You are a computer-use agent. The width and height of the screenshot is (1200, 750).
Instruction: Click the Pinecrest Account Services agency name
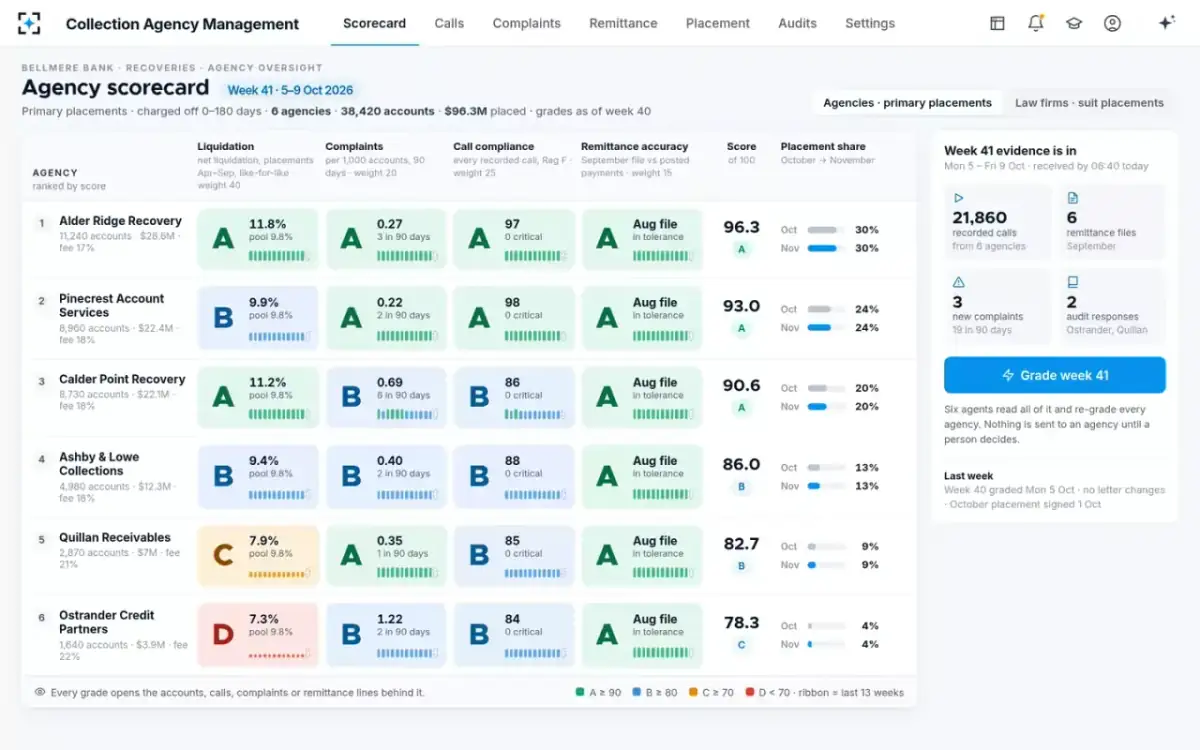112,305
